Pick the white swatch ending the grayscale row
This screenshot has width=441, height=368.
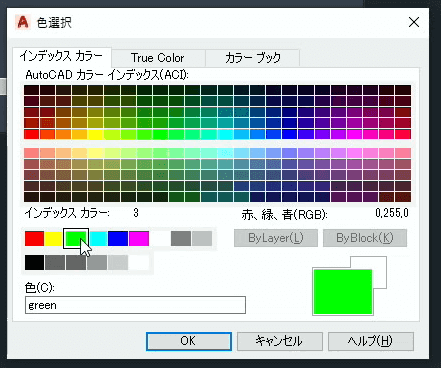tap(139, 263)
